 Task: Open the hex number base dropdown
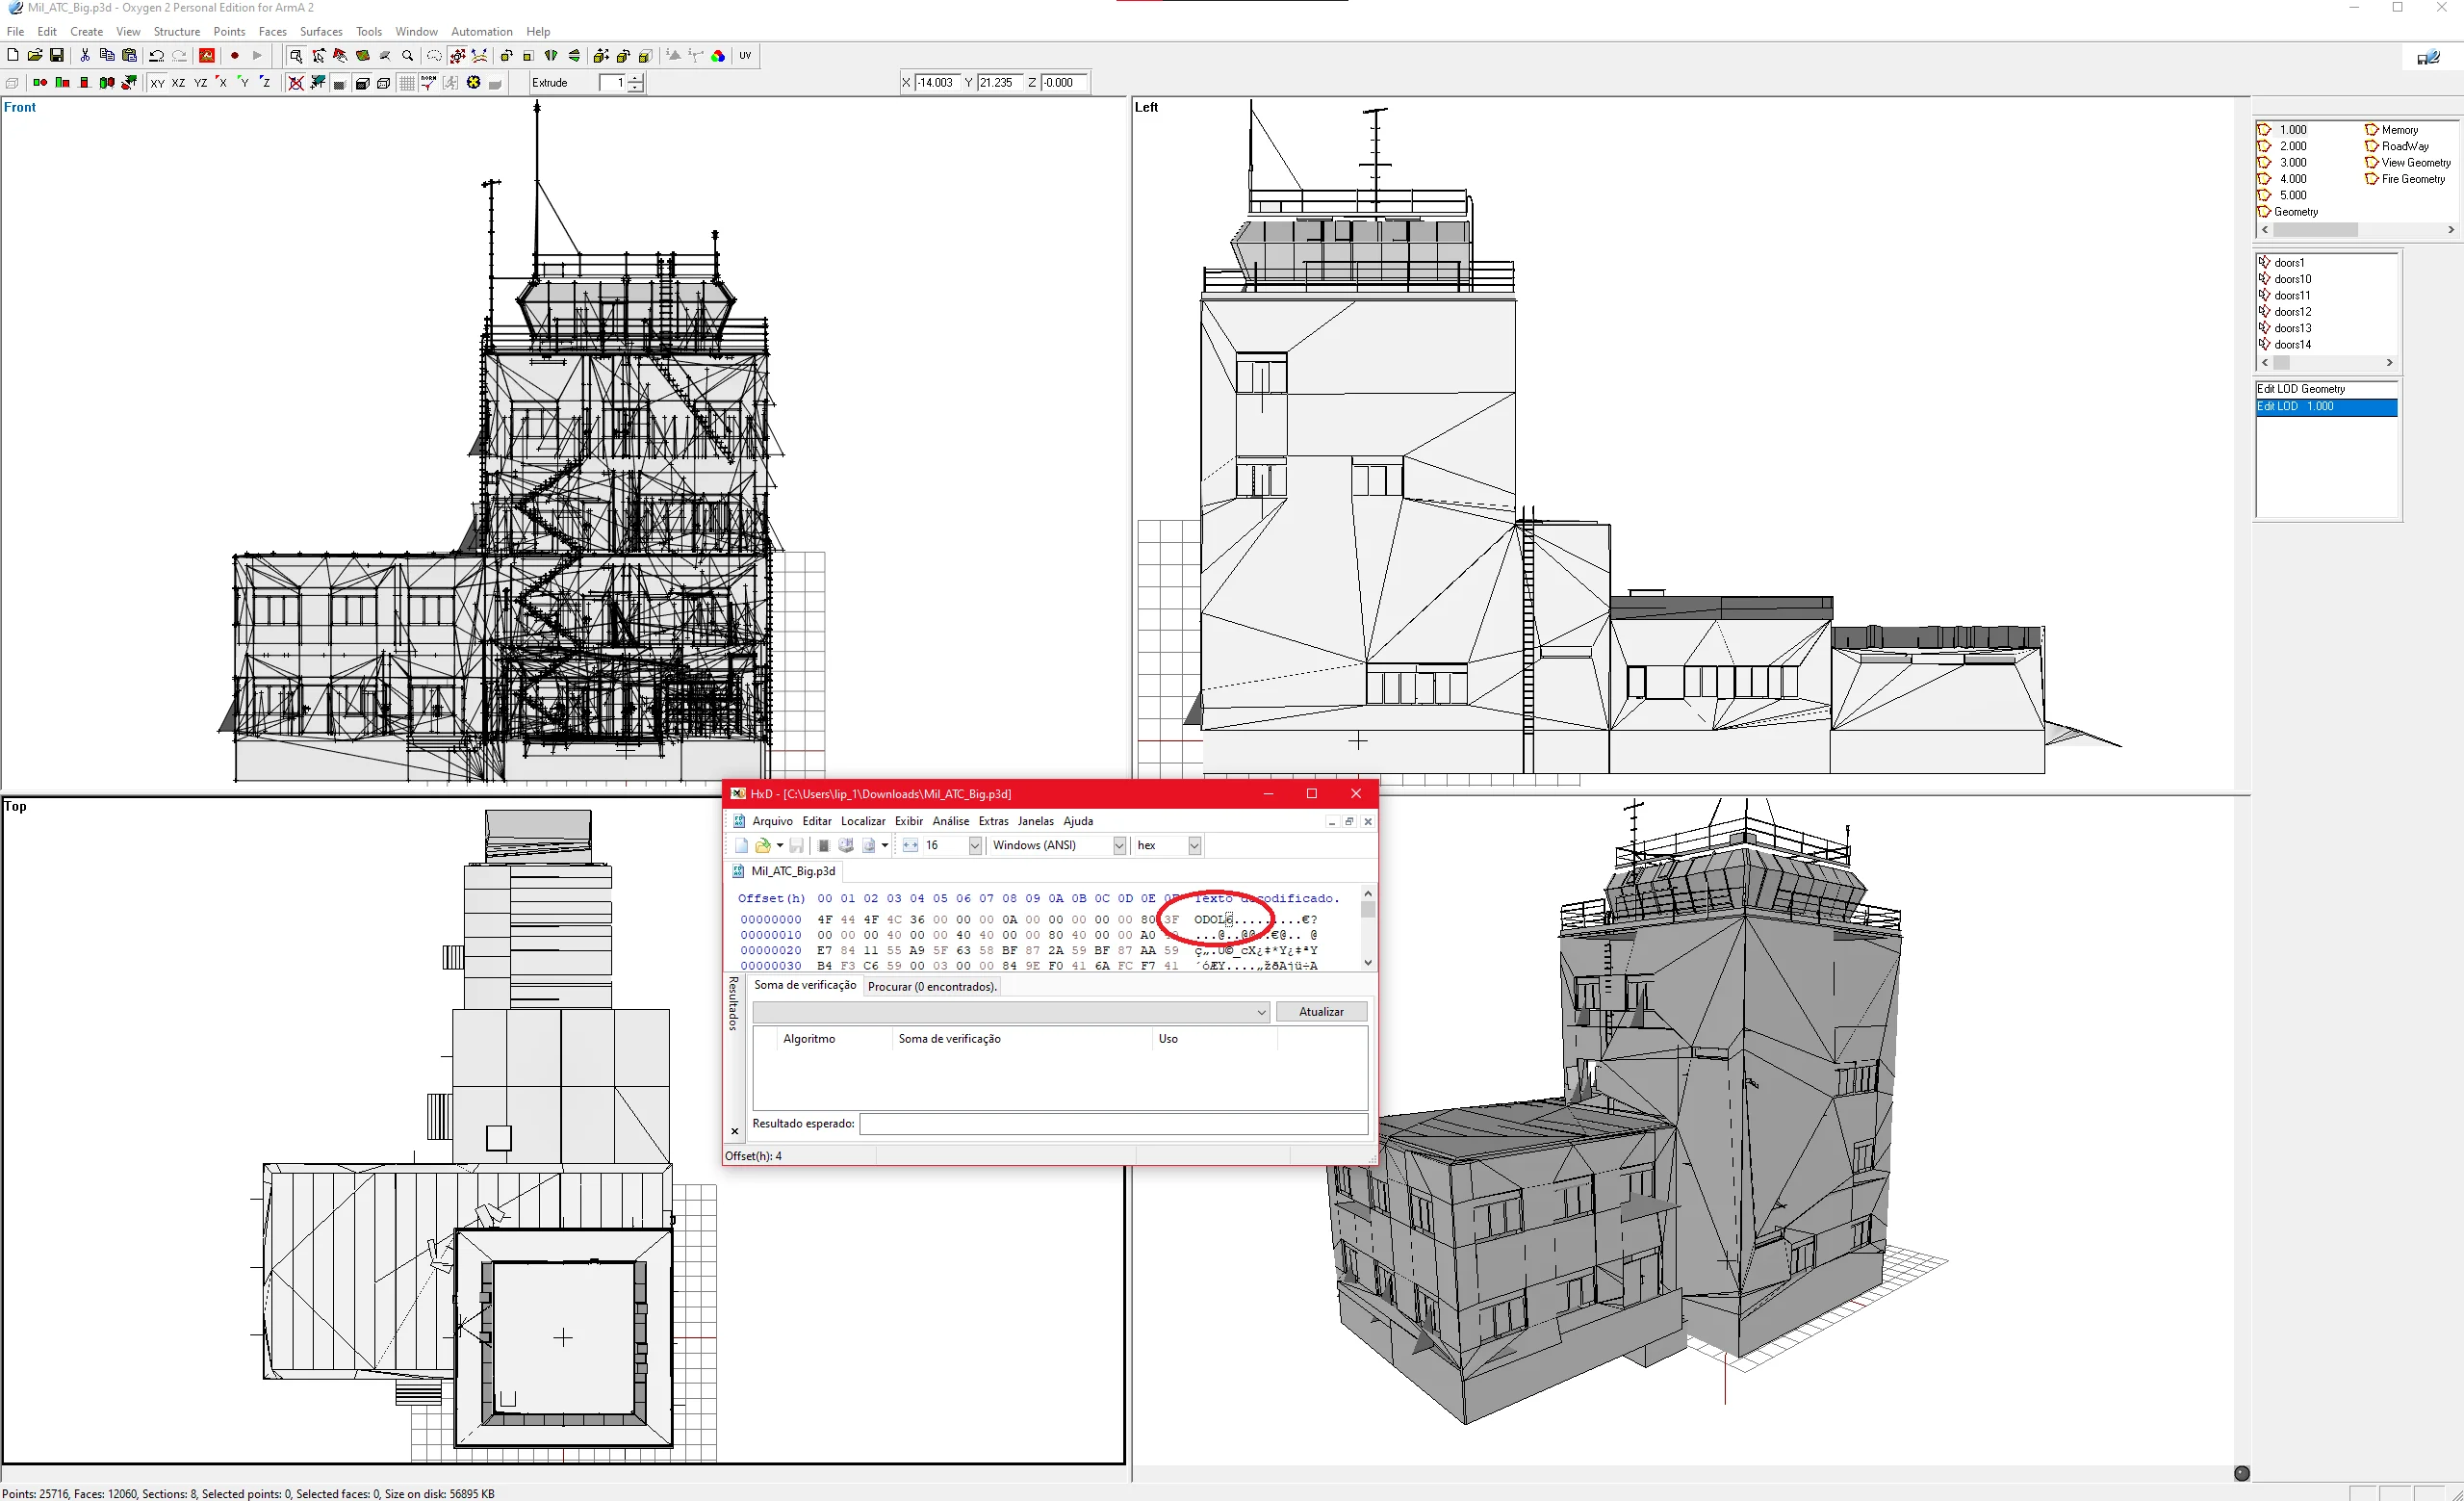1194,846
